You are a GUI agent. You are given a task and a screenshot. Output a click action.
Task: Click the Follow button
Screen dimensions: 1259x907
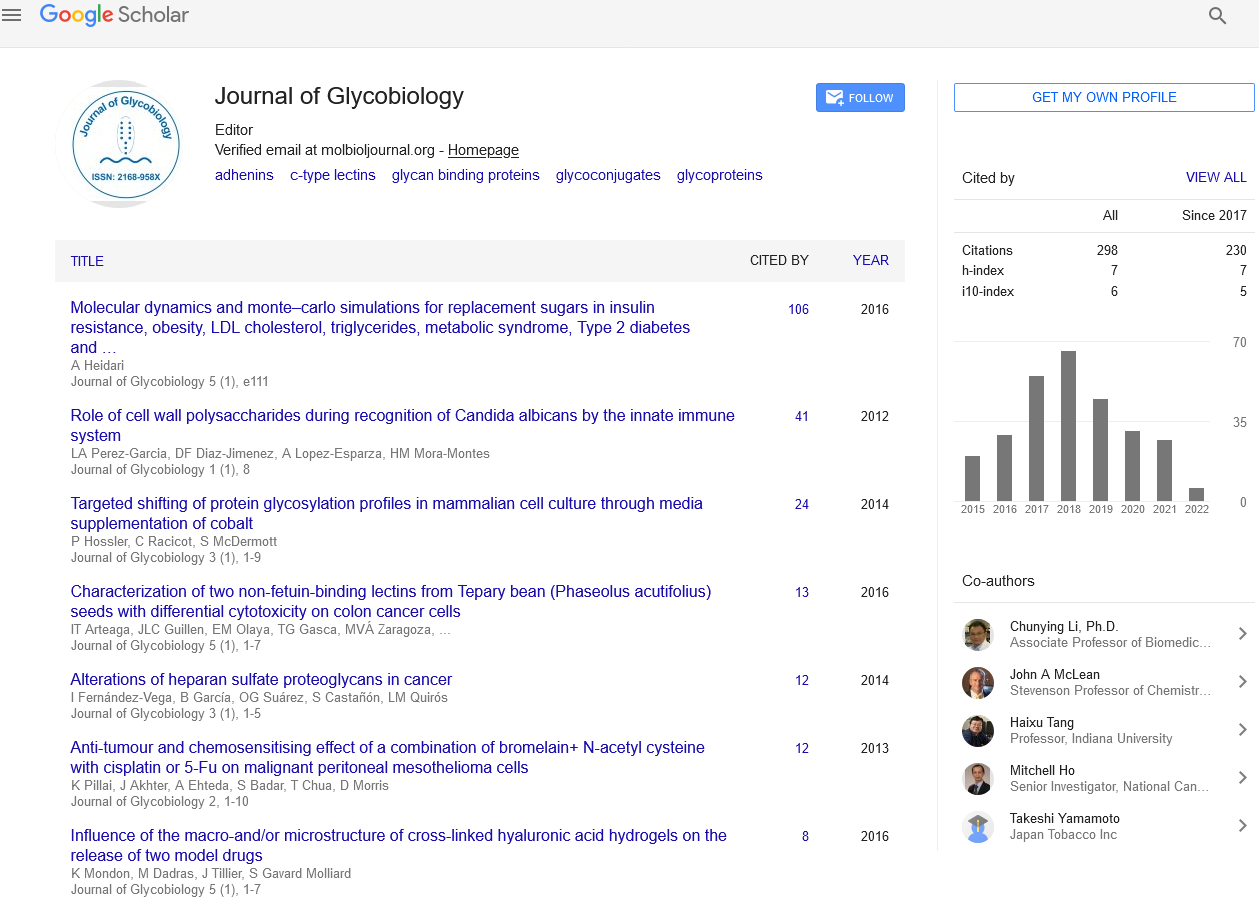pos(860,98)
